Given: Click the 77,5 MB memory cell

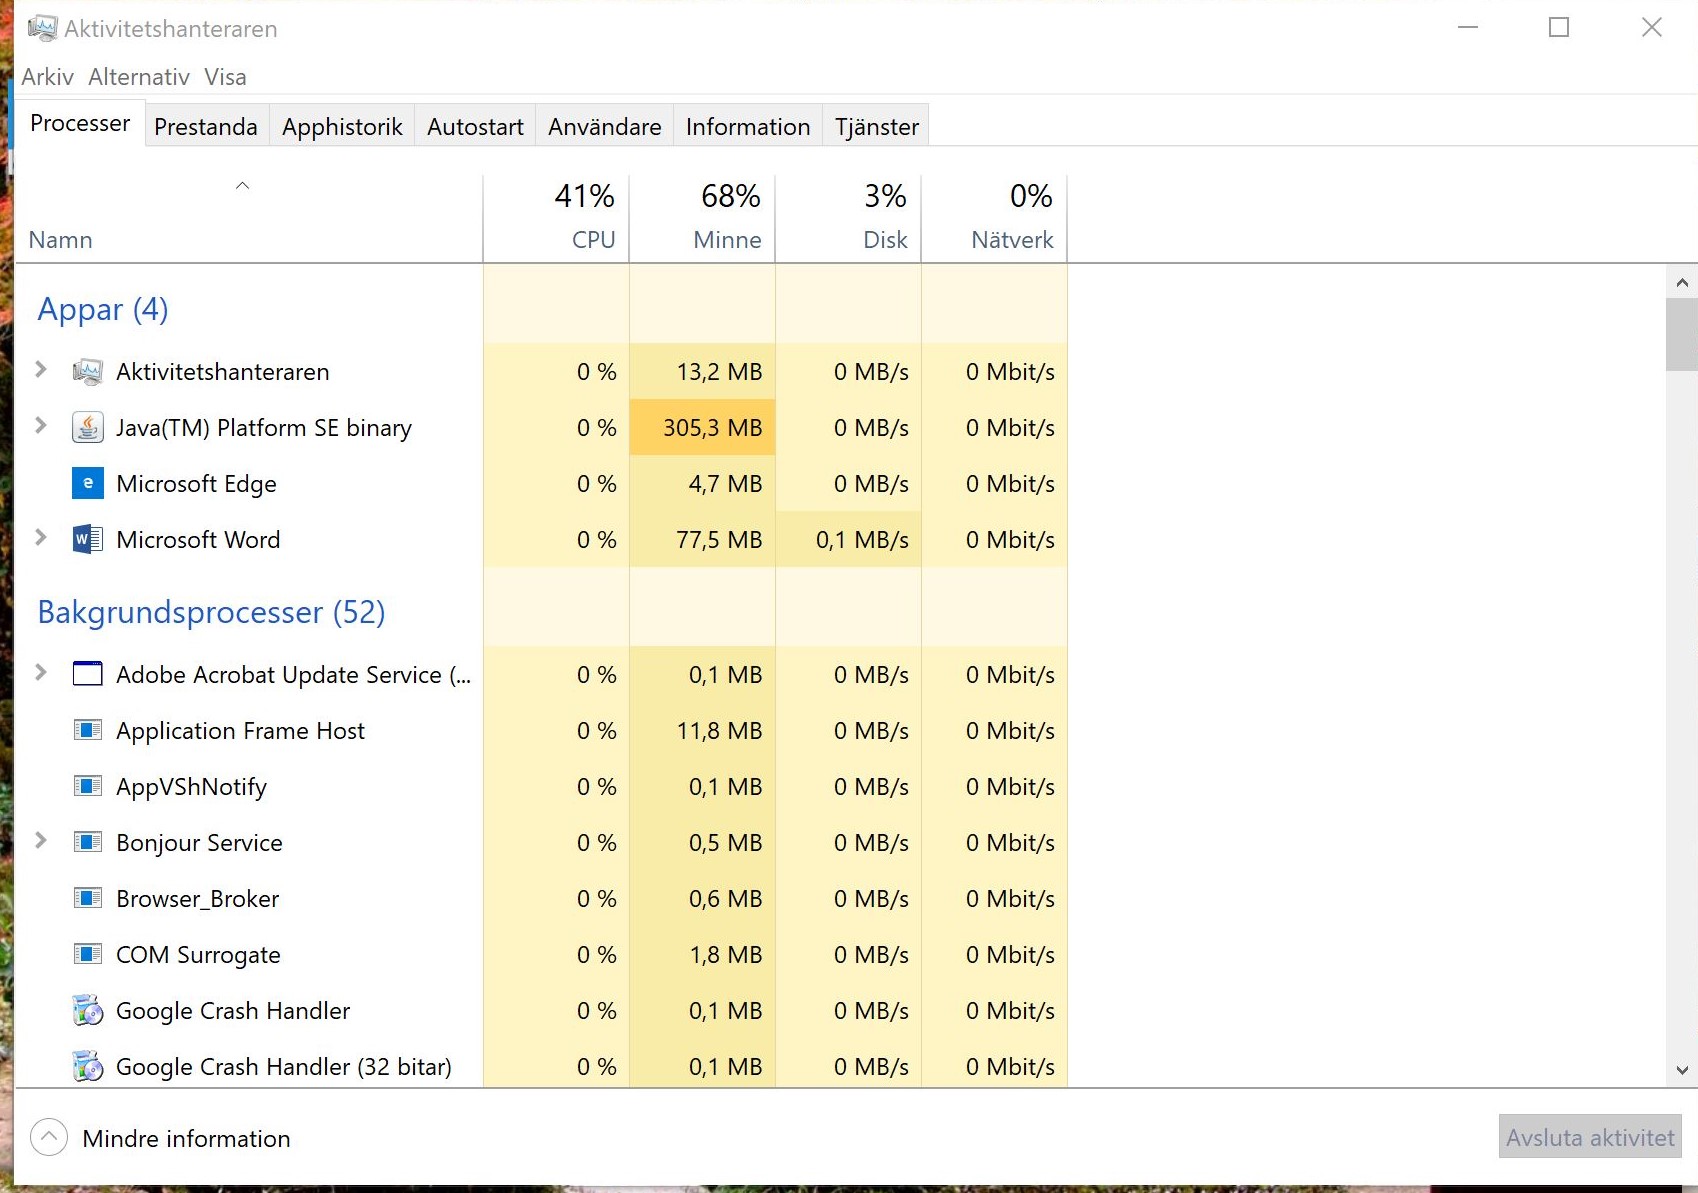Looking at the screenshot, I should coord(702,540).
